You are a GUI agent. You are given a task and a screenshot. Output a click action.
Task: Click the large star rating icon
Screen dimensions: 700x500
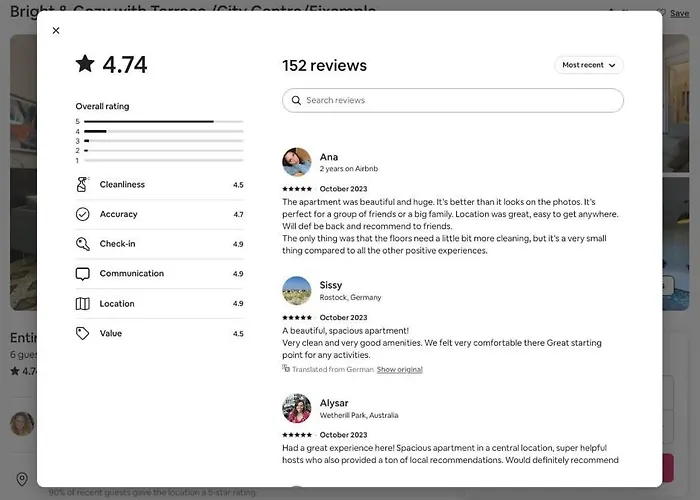(x=85, y=63)
